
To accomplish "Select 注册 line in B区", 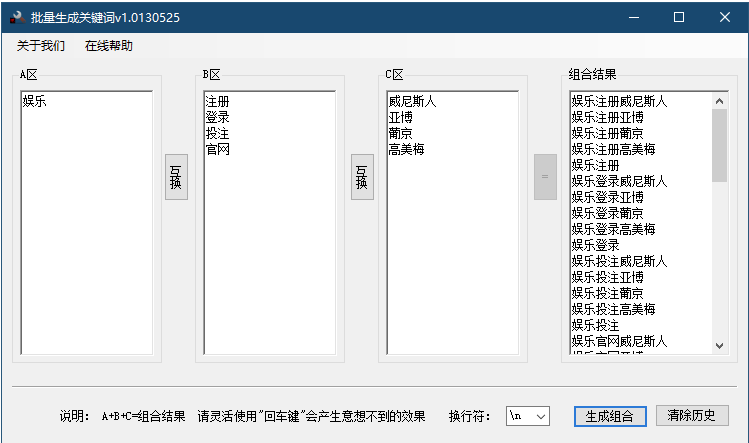I will [x=217, y=102].
